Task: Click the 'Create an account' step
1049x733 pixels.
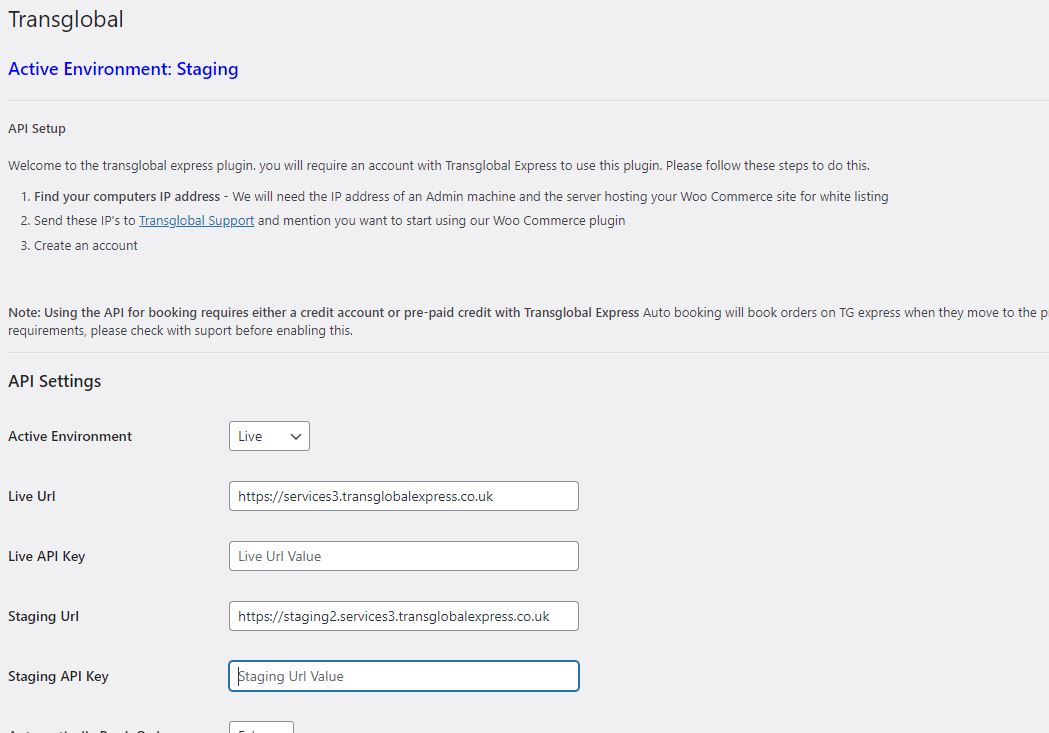Action: (x=86, y=245)
